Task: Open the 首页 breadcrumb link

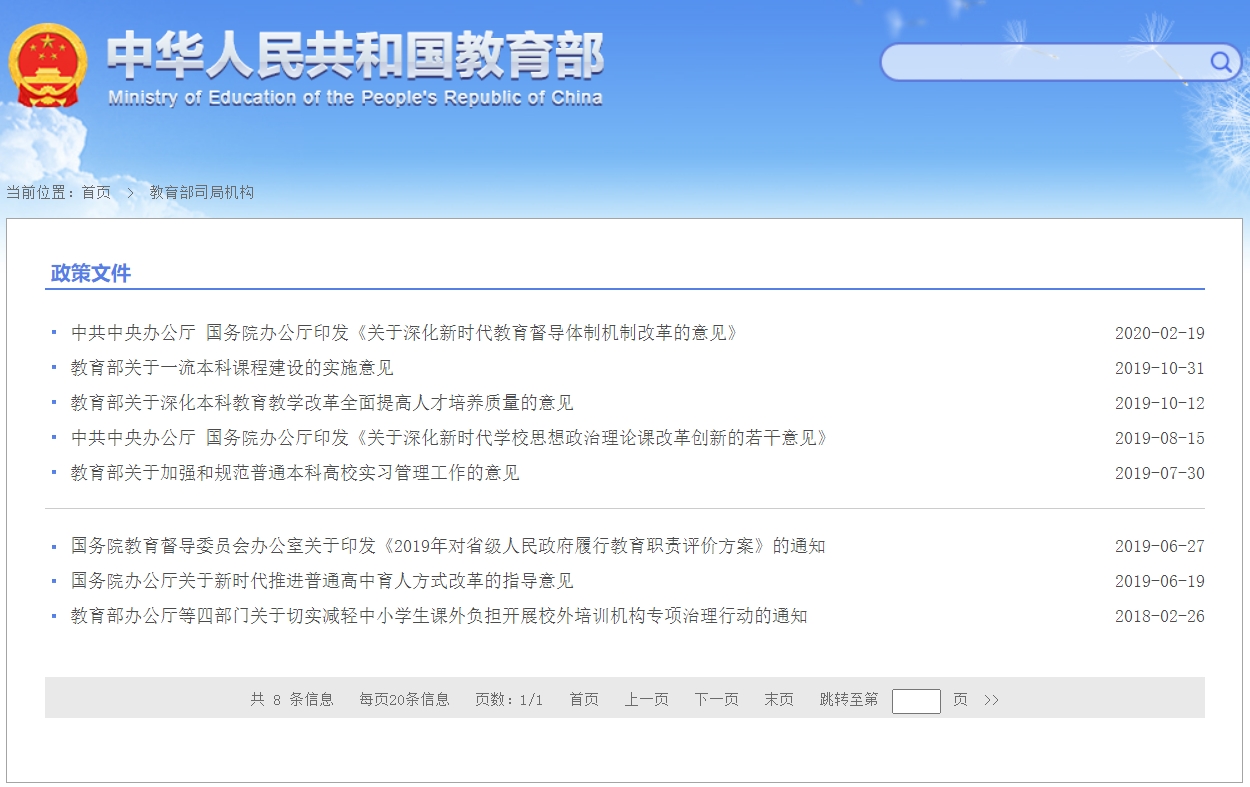Action: coord(97,192)
